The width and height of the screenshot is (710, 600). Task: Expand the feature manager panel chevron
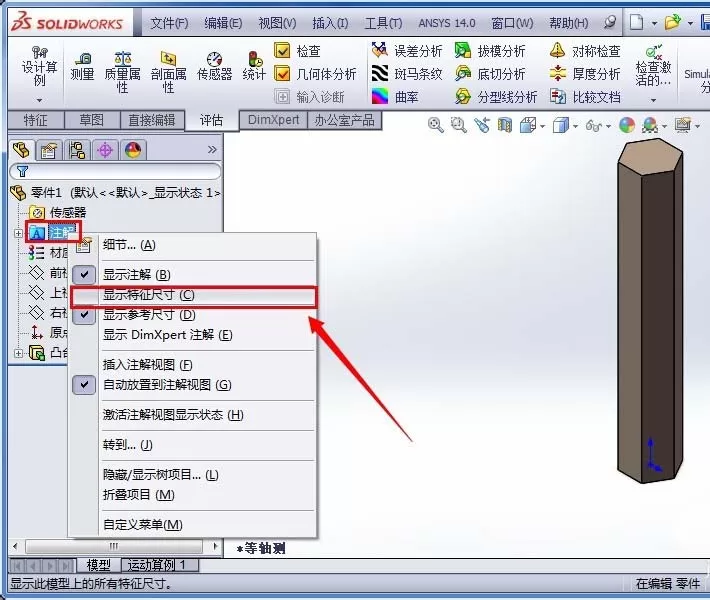click(212, 149)
